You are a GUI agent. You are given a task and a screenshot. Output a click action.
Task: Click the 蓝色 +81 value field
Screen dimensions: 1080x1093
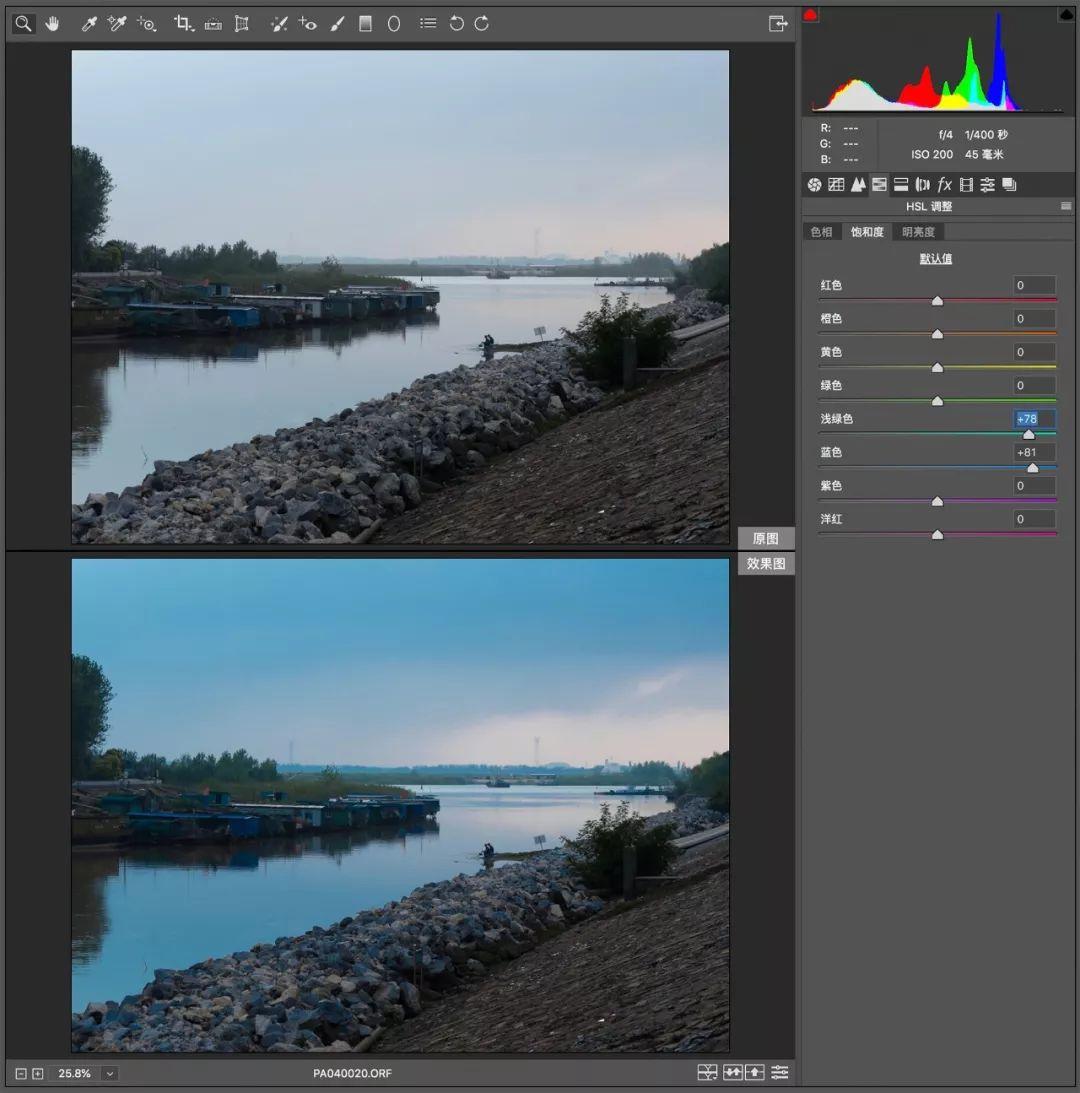[1034, 452]
